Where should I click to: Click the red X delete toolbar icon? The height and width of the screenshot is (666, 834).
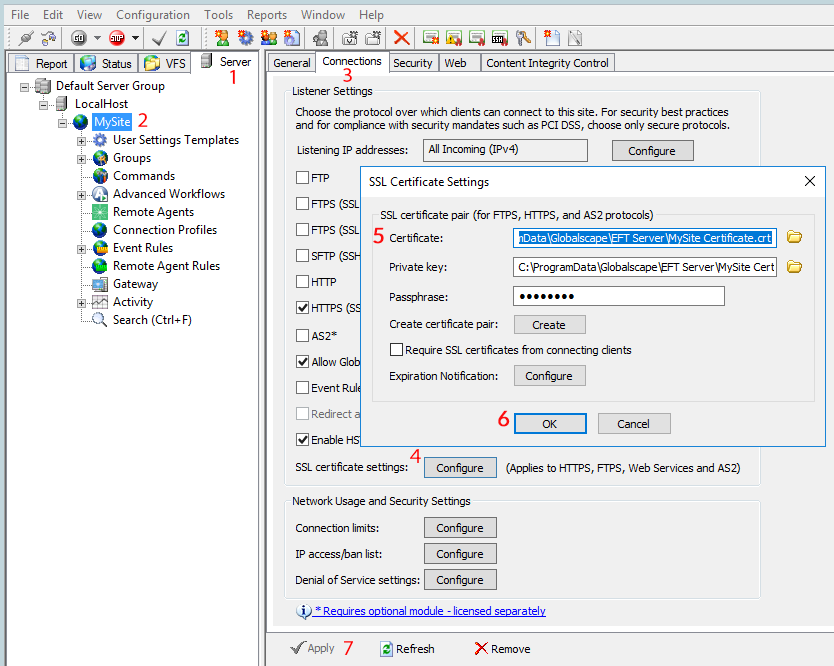click(401, 37)
